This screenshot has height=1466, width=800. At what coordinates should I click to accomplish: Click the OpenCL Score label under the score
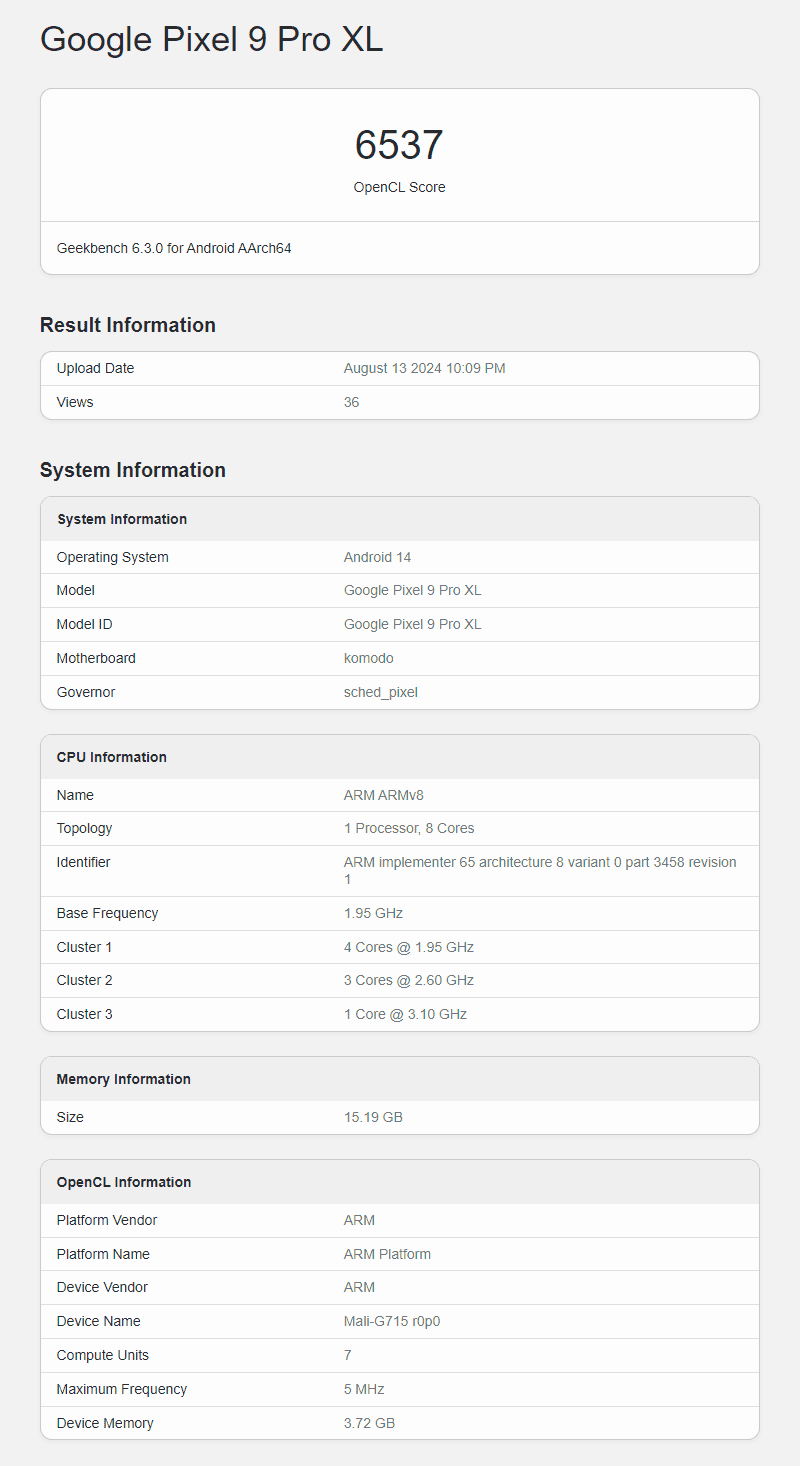click(x=399, y=187)
